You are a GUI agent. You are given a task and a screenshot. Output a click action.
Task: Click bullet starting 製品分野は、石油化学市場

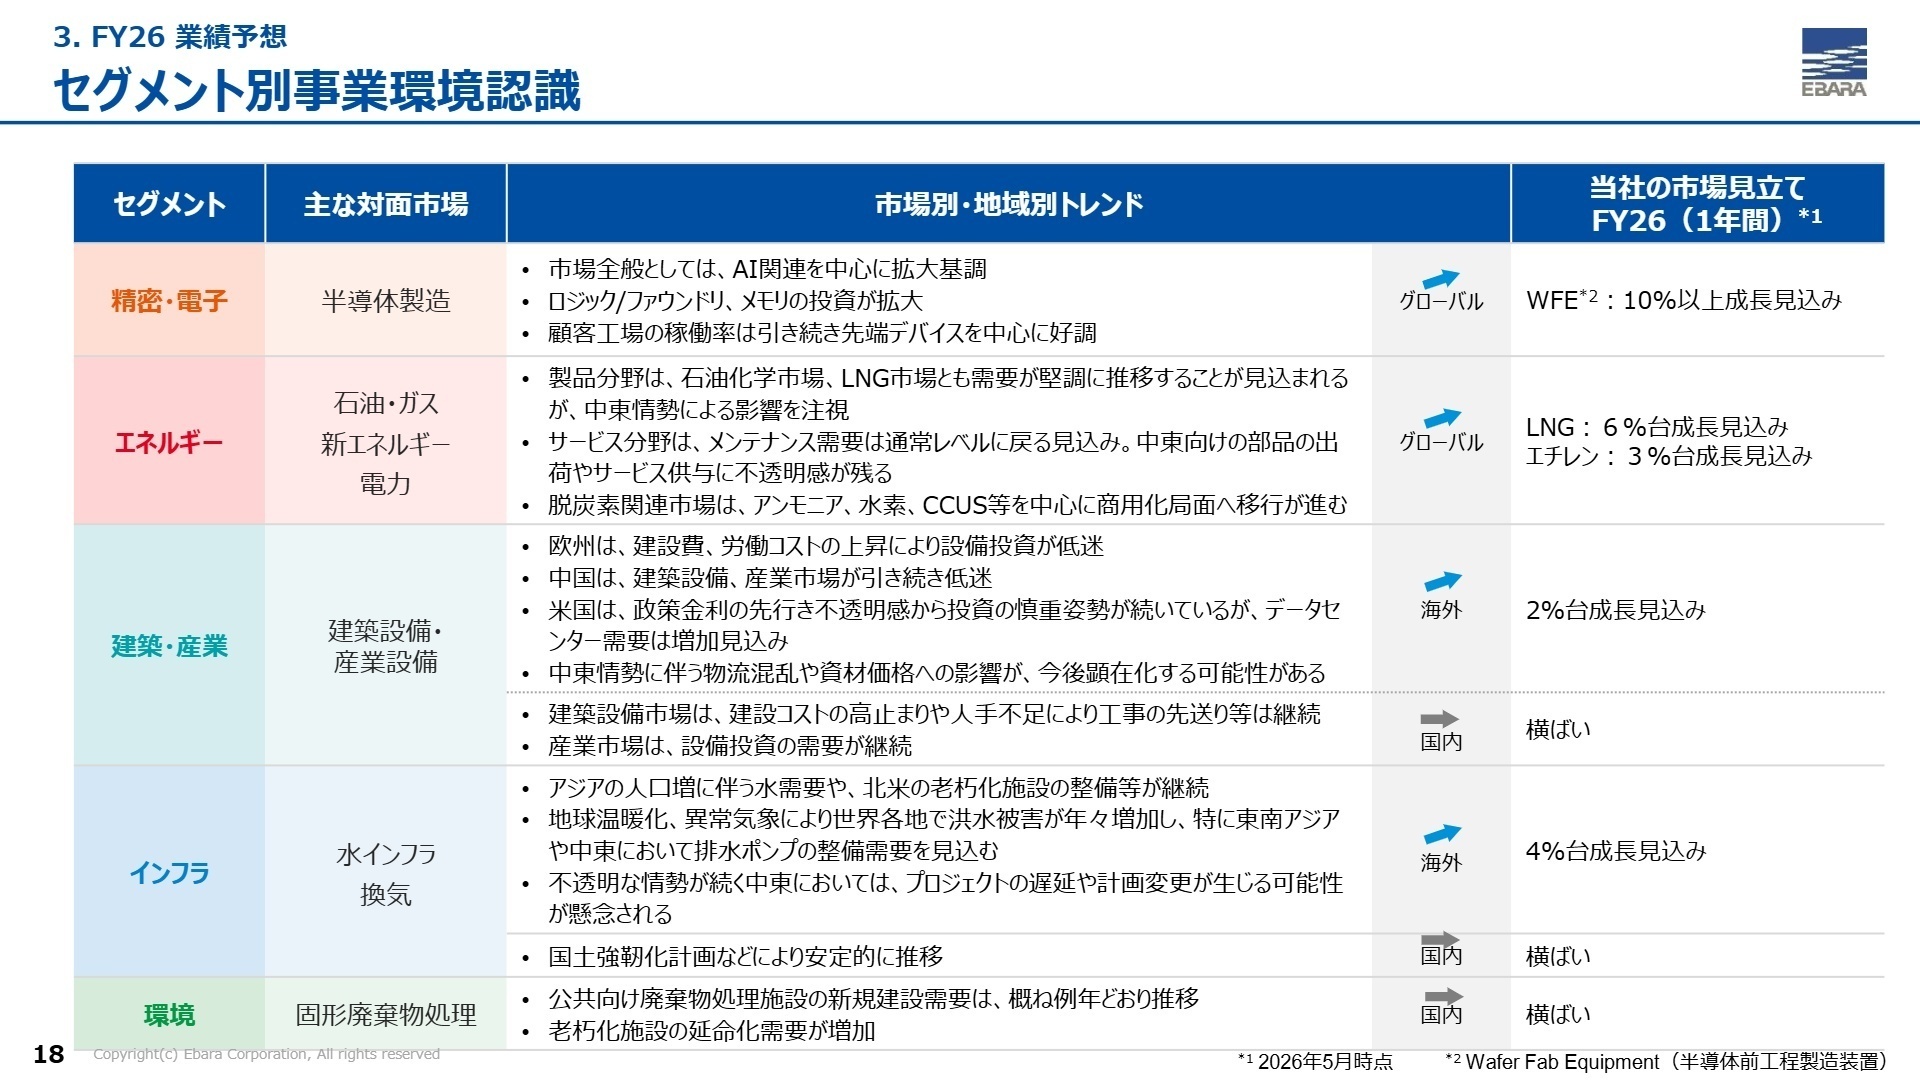pyautogui.click(x=948, y=394)
